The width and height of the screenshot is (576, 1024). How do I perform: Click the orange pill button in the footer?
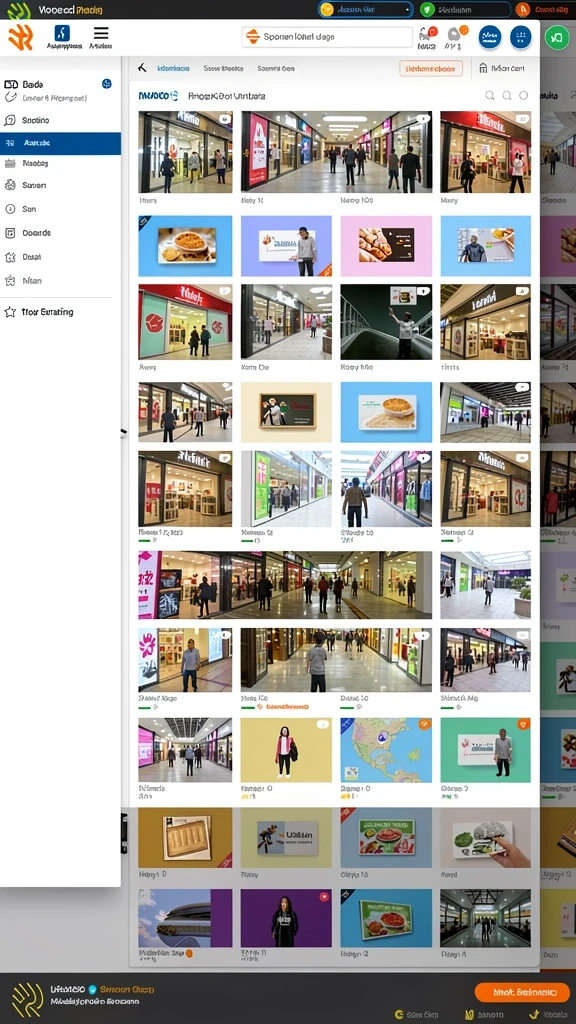[x=522, y=992]
